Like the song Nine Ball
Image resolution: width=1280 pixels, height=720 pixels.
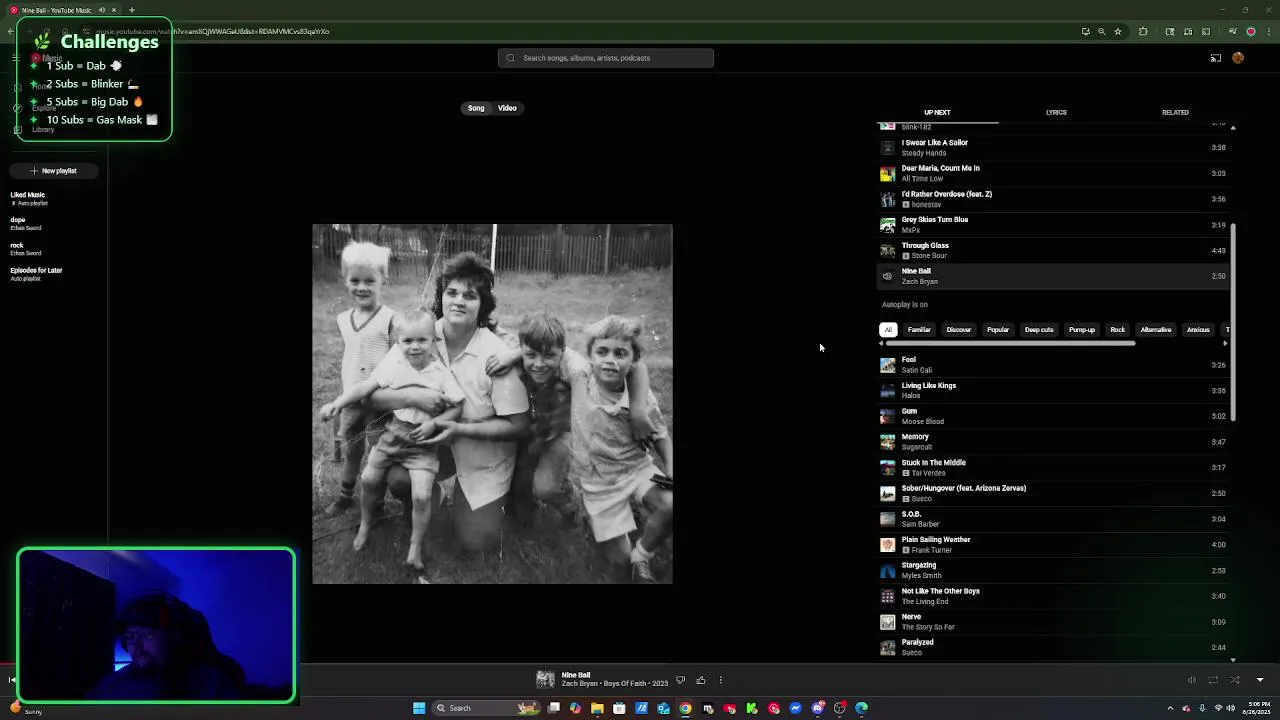pos(701,680)
